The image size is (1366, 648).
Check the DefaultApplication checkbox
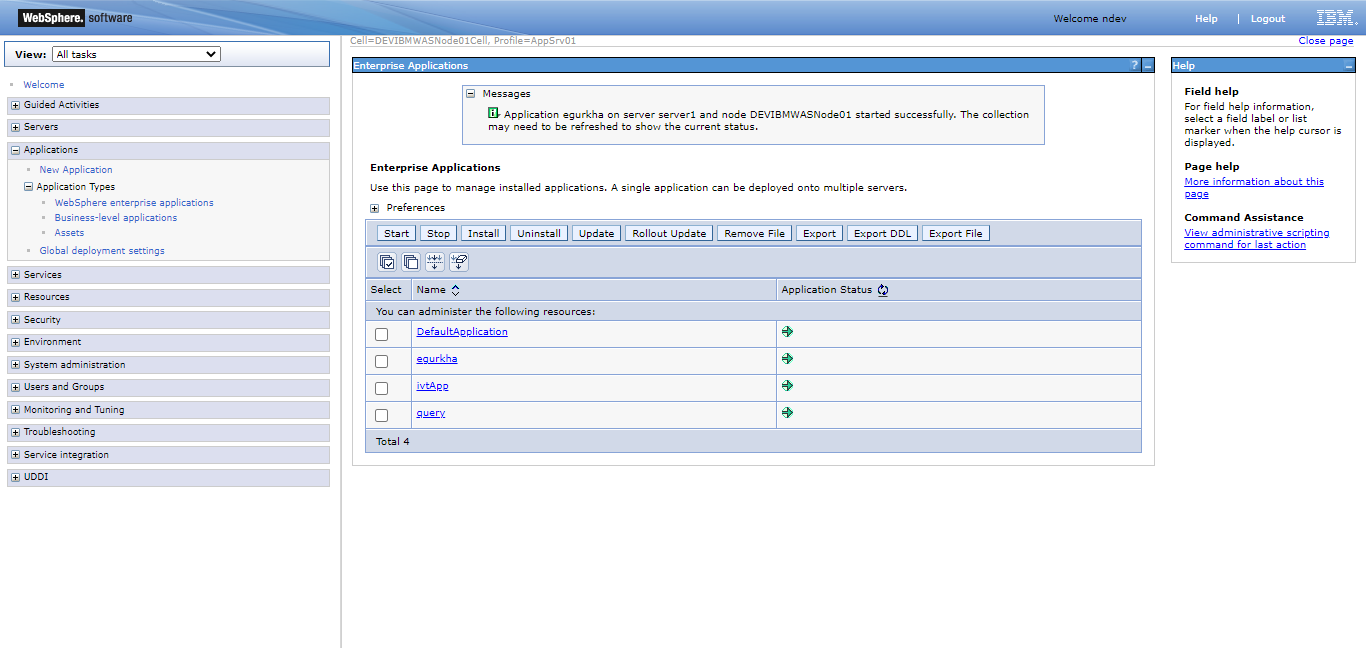click(x=381, y=334)
